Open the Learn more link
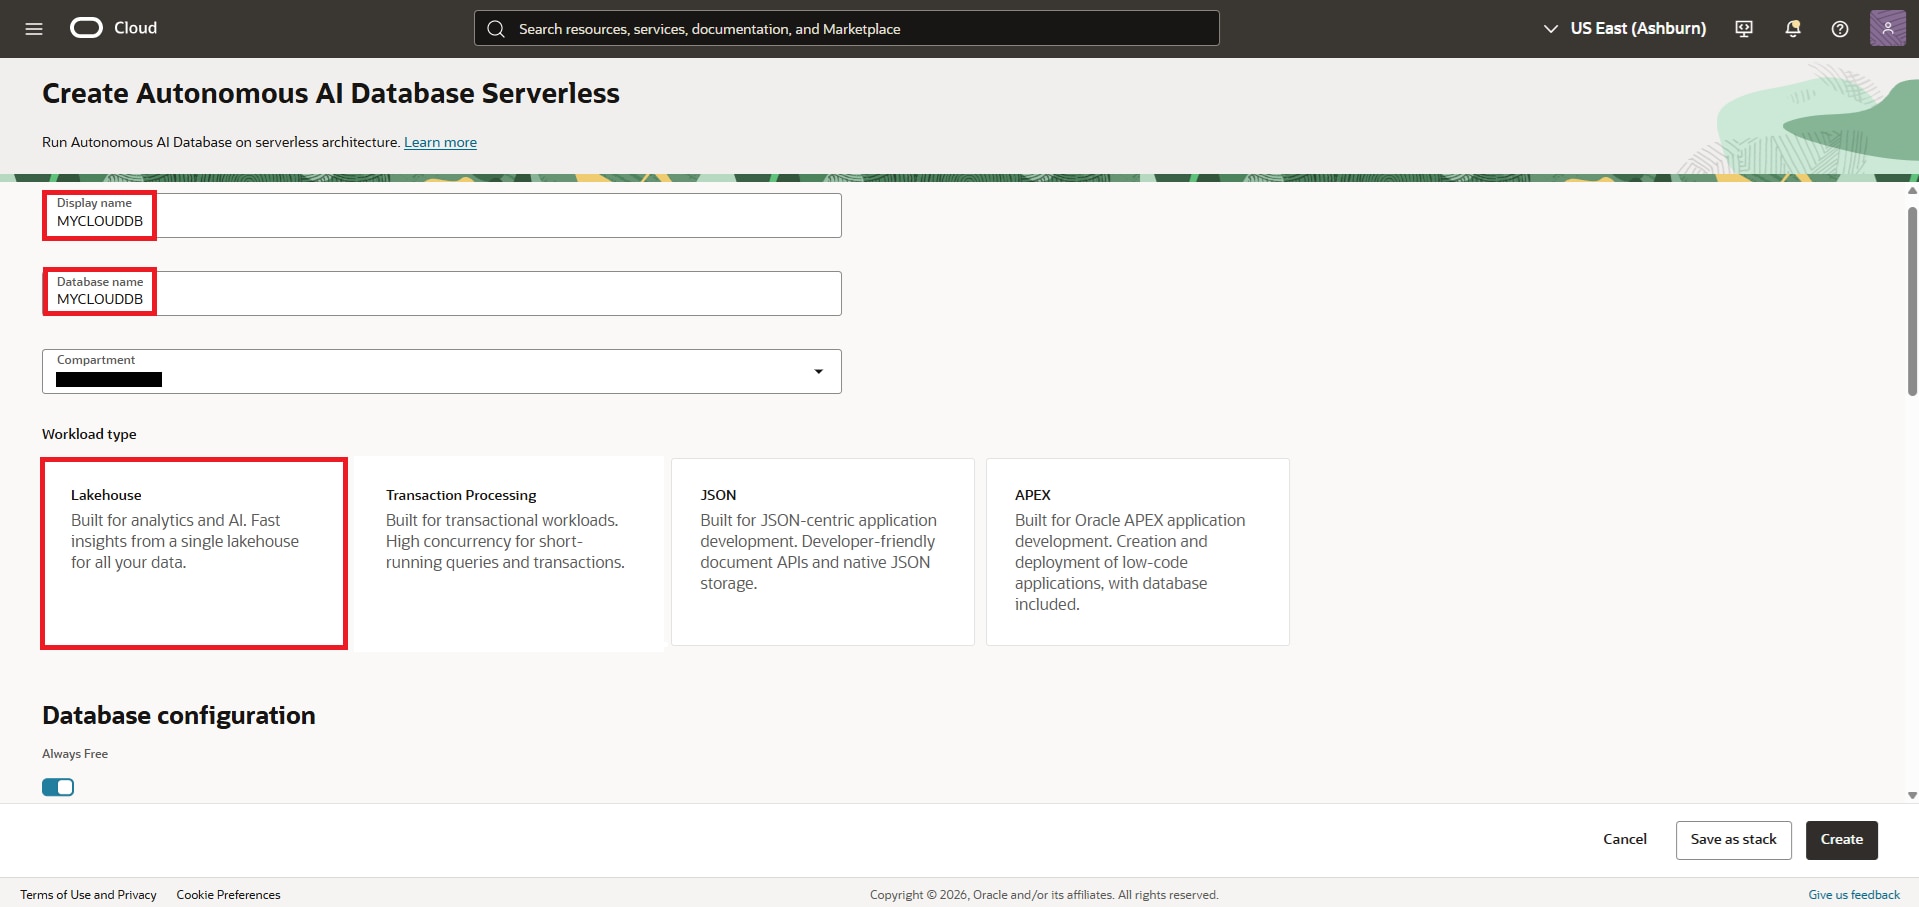The image size is (1919, 907). click(x=440, y=142)
